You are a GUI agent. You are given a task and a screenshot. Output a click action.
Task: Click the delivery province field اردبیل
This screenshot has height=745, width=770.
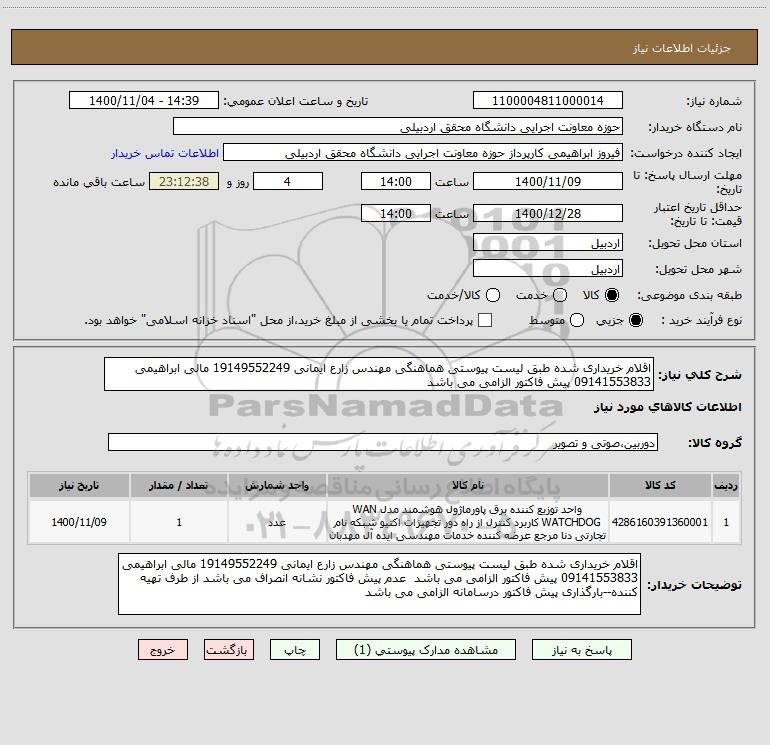(x=548, y=243)
